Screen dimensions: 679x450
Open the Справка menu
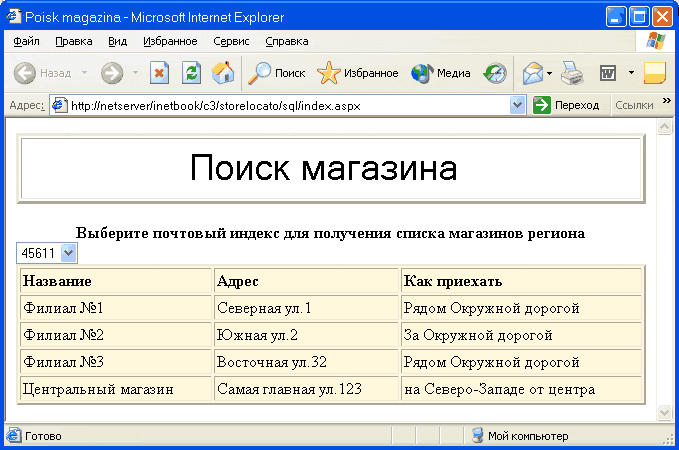click(287, 41)
